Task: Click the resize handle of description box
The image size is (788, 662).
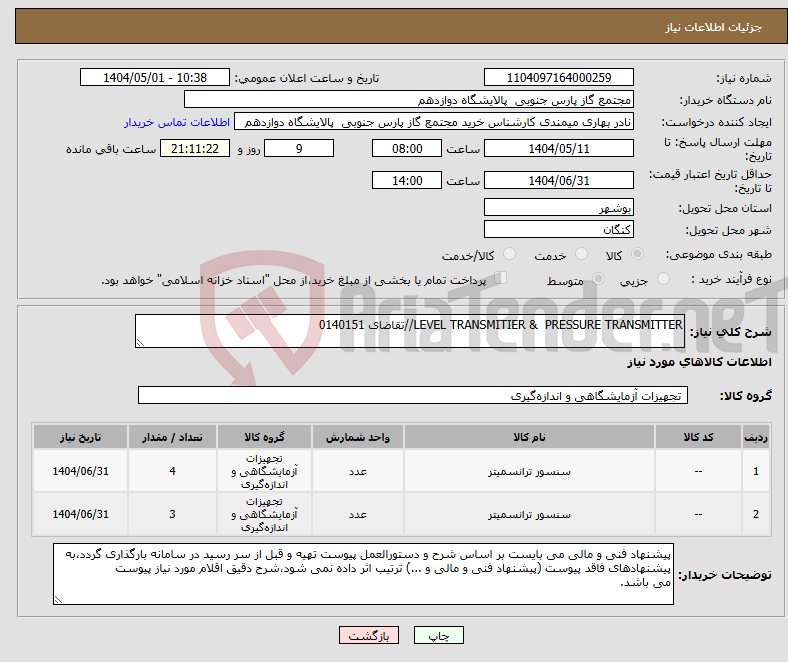Action: (x=140, y=342)
